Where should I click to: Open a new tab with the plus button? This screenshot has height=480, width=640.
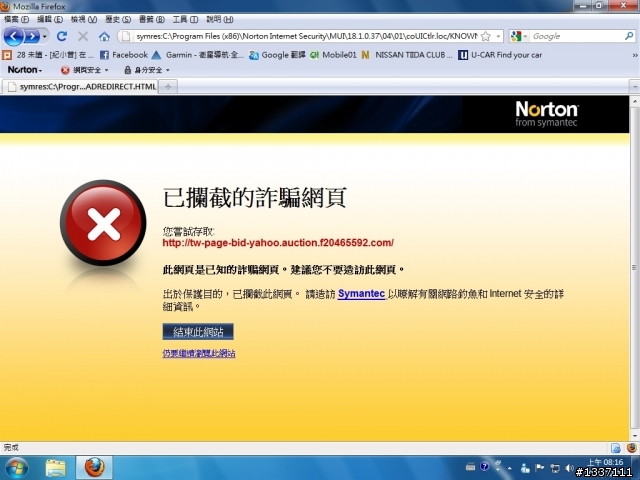tap(168, 87)
